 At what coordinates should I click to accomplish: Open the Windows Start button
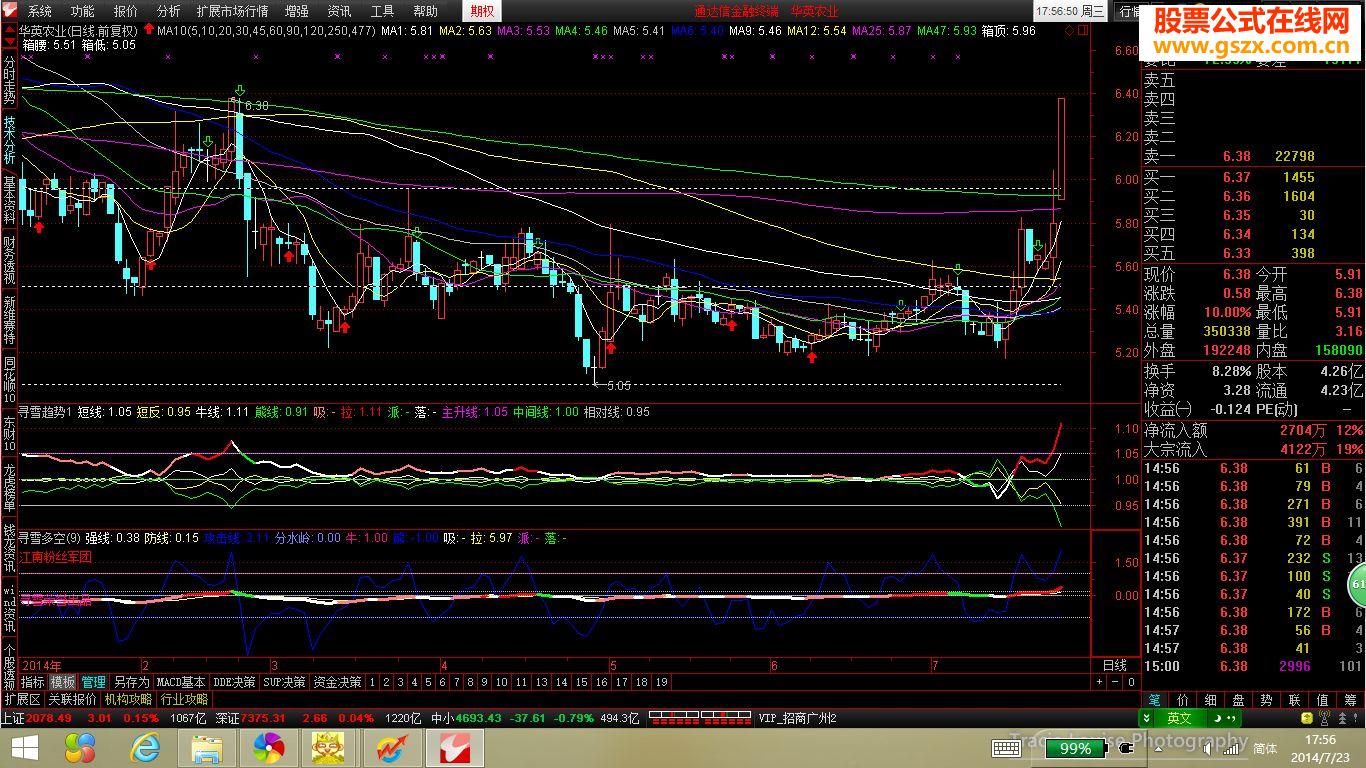[24, 748]
